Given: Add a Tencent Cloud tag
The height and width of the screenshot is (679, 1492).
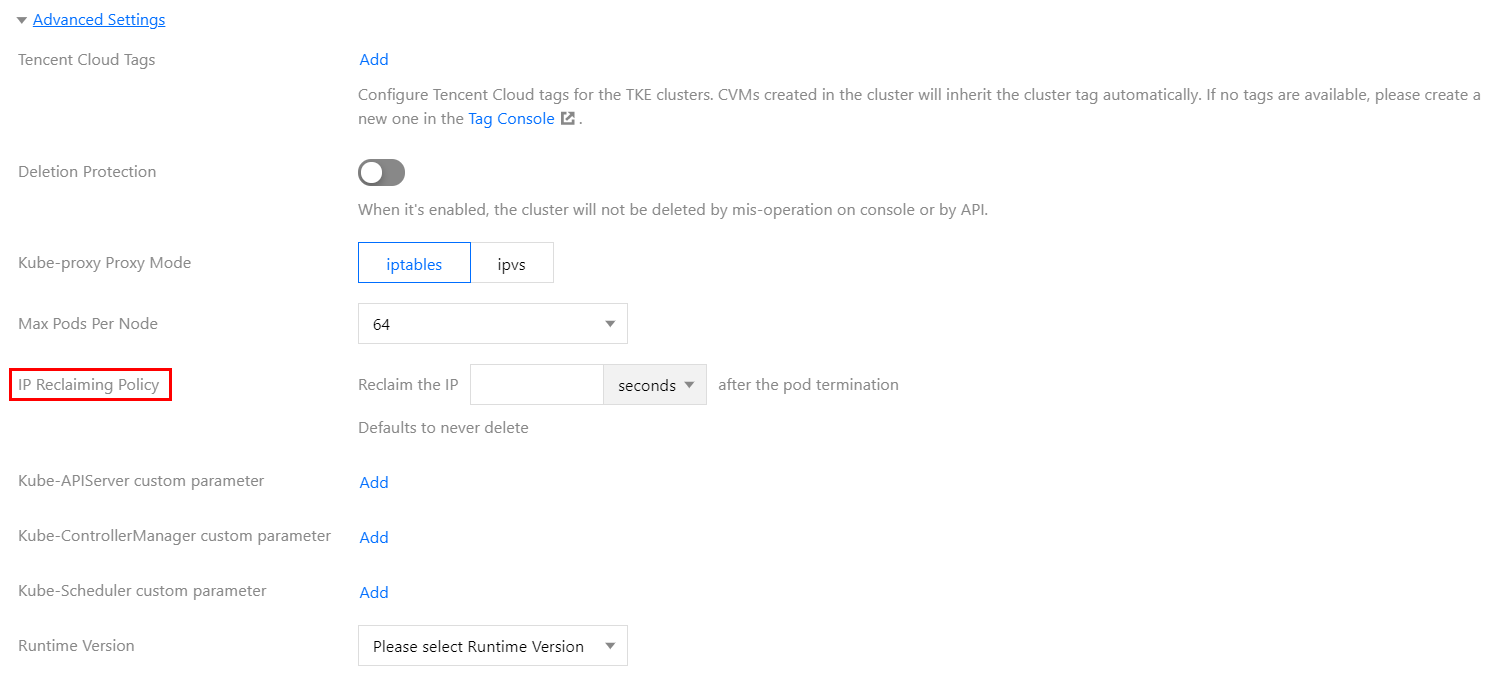Looking at the screenshot, I should [x=374, y=60].
